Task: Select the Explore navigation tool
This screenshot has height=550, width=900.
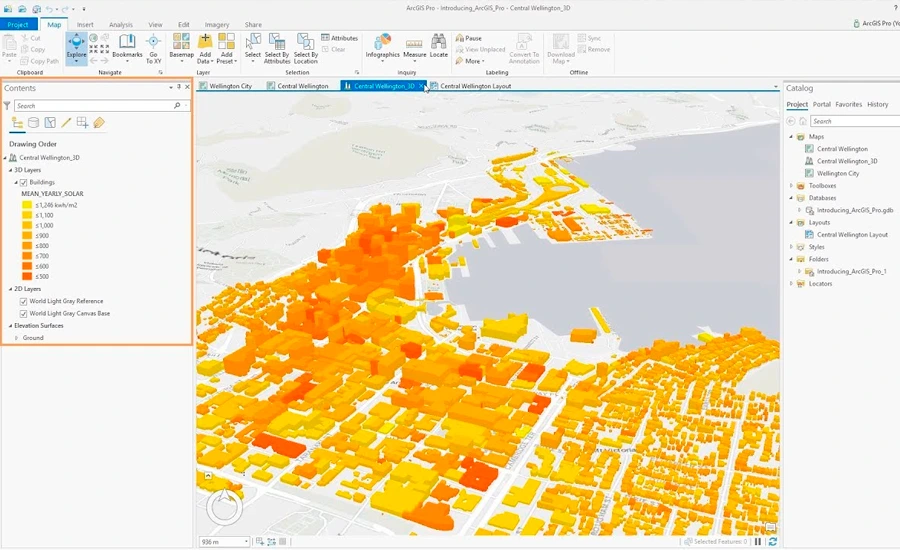Action: pyautogui.click(x=76, y=48)
